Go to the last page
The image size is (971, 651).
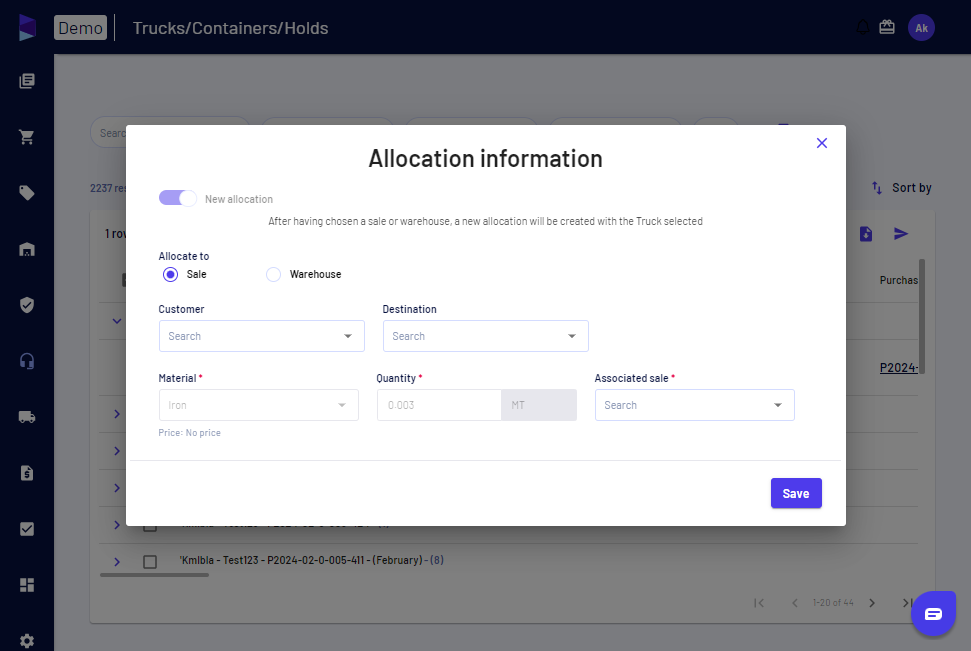click(907, 603)
